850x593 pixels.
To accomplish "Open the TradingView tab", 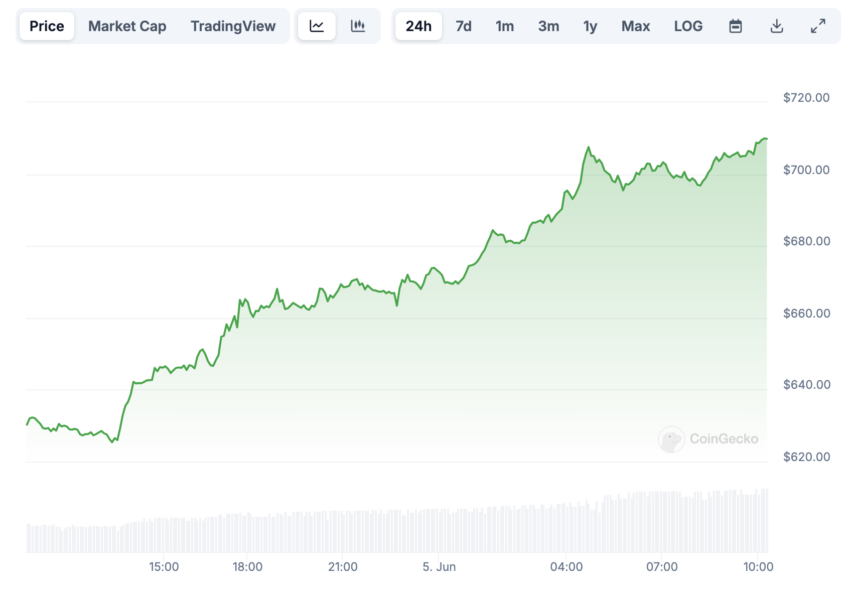I will tap(233, 26).
